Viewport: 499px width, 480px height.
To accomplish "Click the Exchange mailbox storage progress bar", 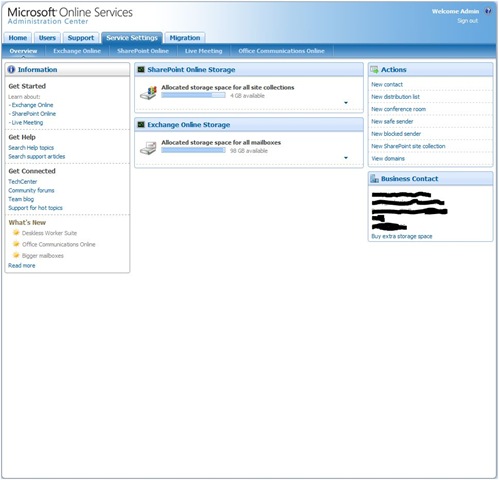I will (193, 150).
